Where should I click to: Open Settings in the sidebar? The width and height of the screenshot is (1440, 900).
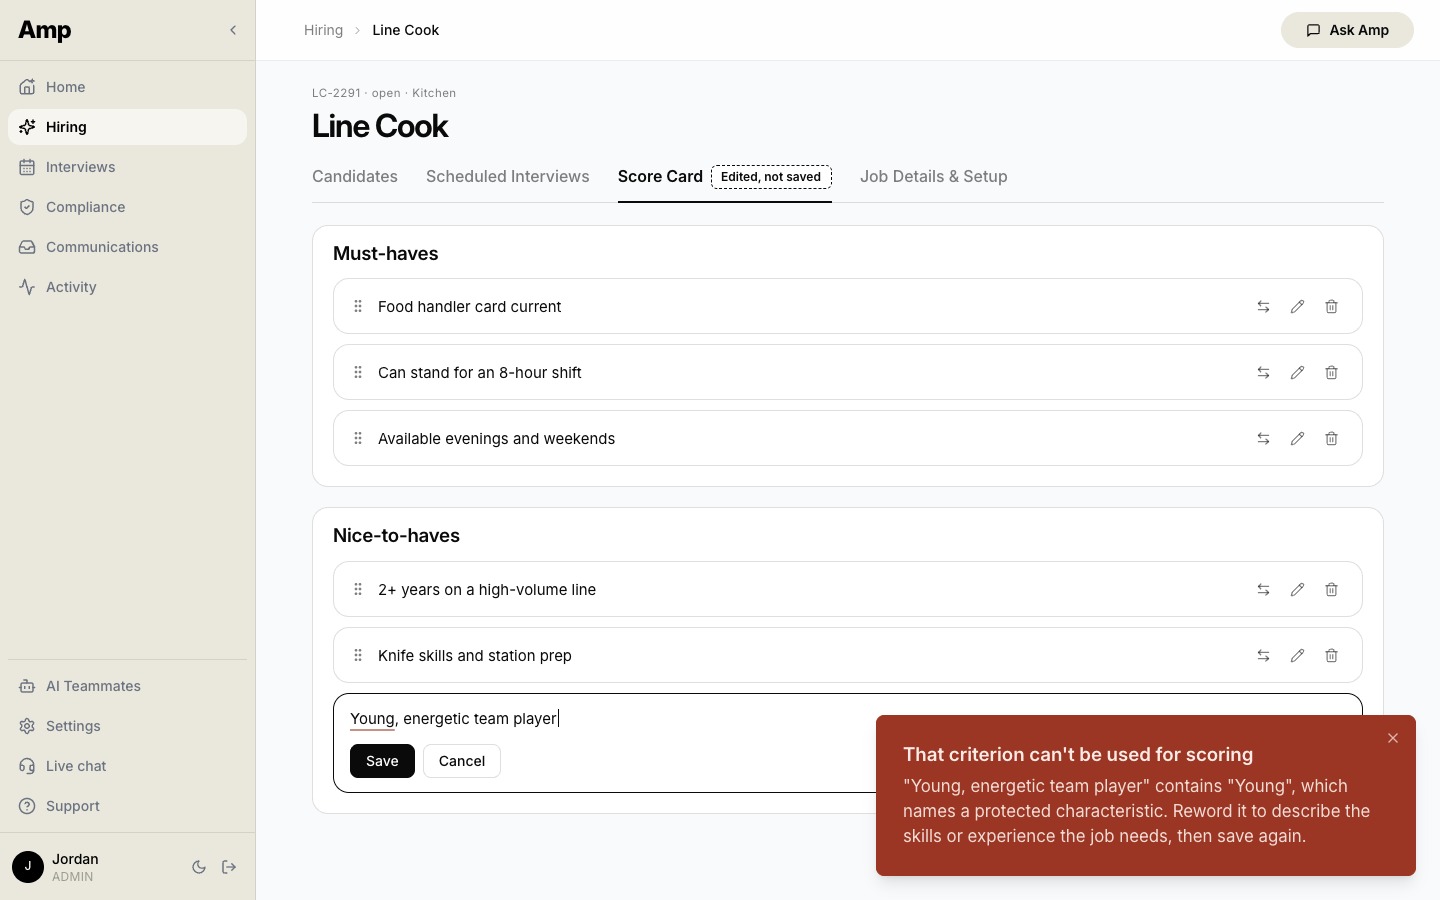click(127, 726)
